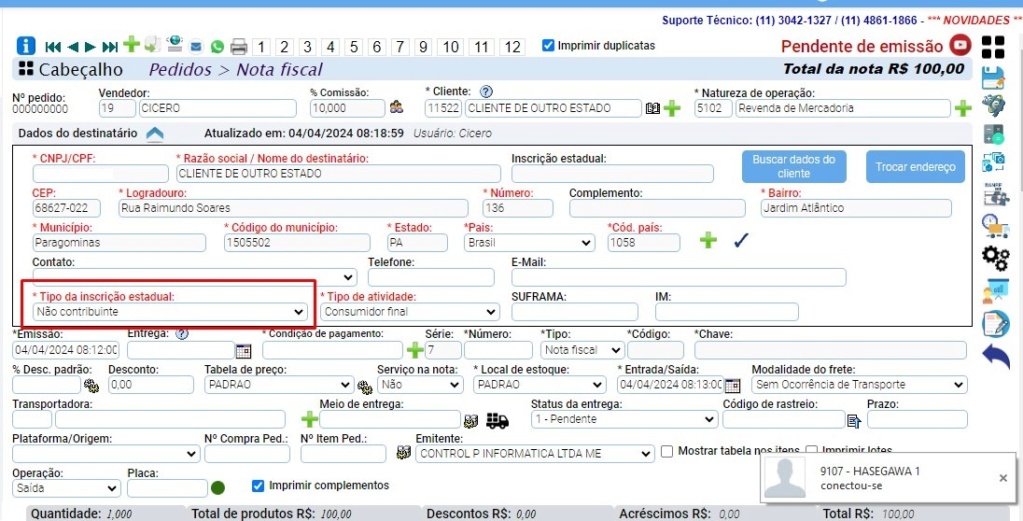This screenshot has height=521, width=1023.
Task: Click the document with pen sidebar icon
Action: point(996,323)
